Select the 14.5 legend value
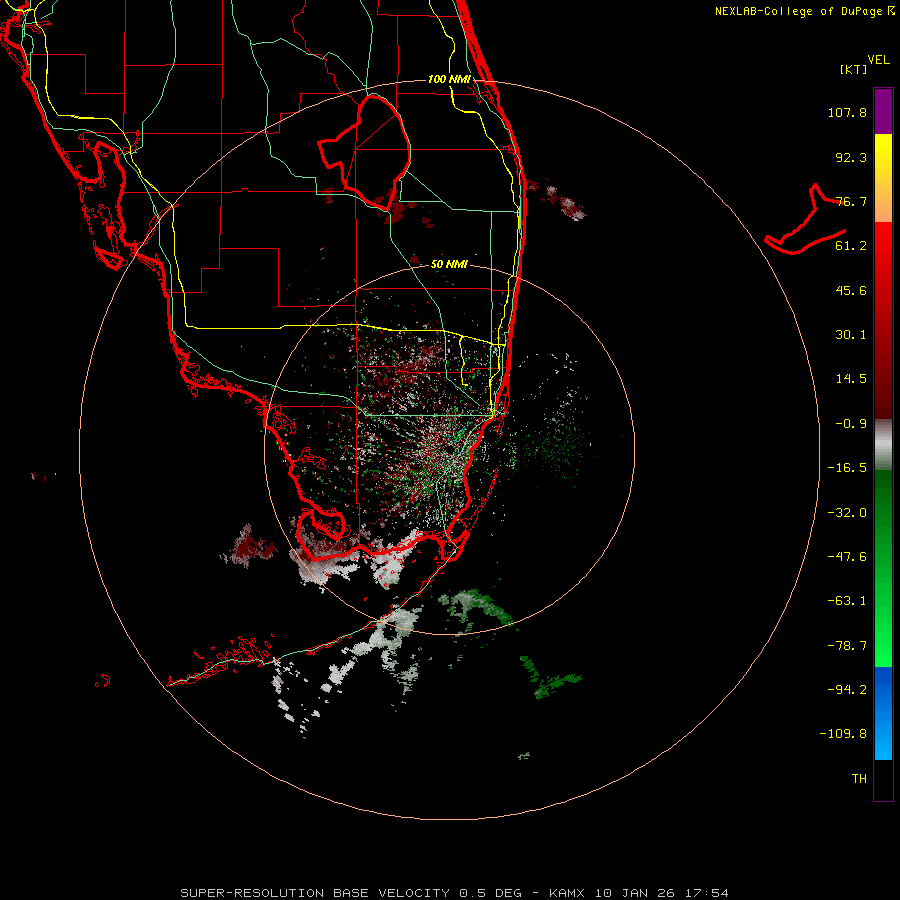The height and width of the screenshot is (900, 900). (851, 379)
